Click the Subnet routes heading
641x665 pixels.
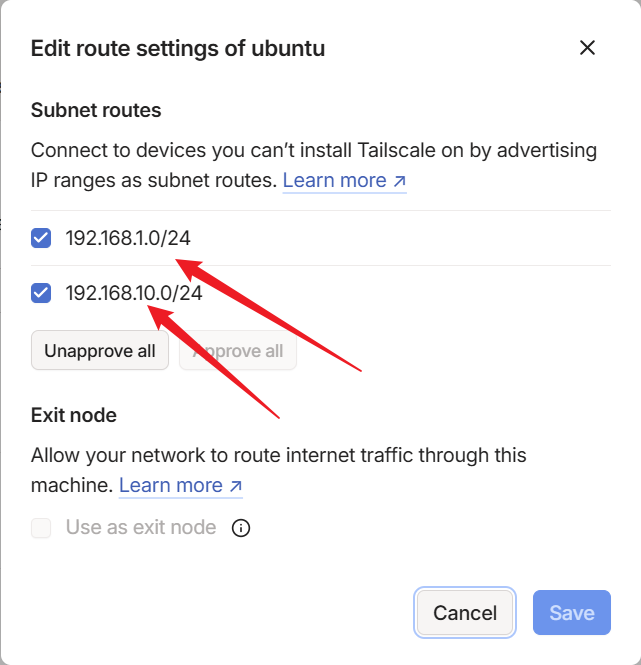coord(96,110)
